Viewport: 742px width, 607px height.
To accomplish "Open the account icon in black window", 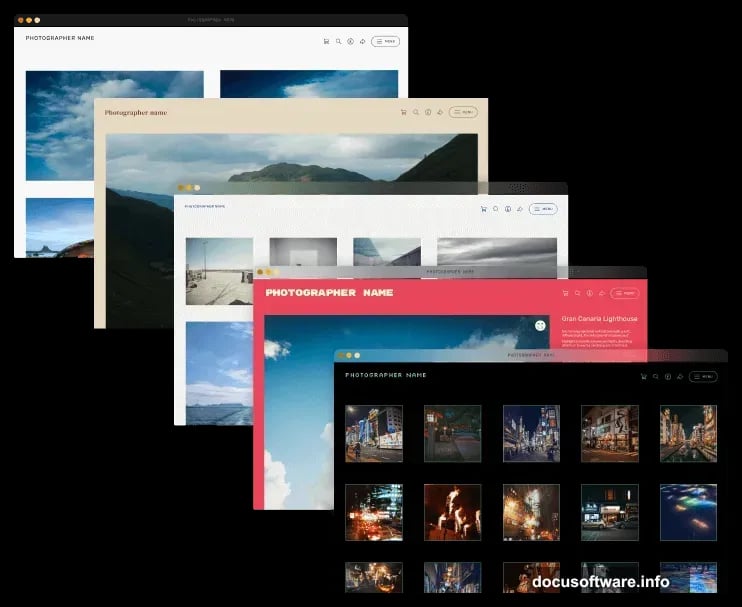I will 668,377.
